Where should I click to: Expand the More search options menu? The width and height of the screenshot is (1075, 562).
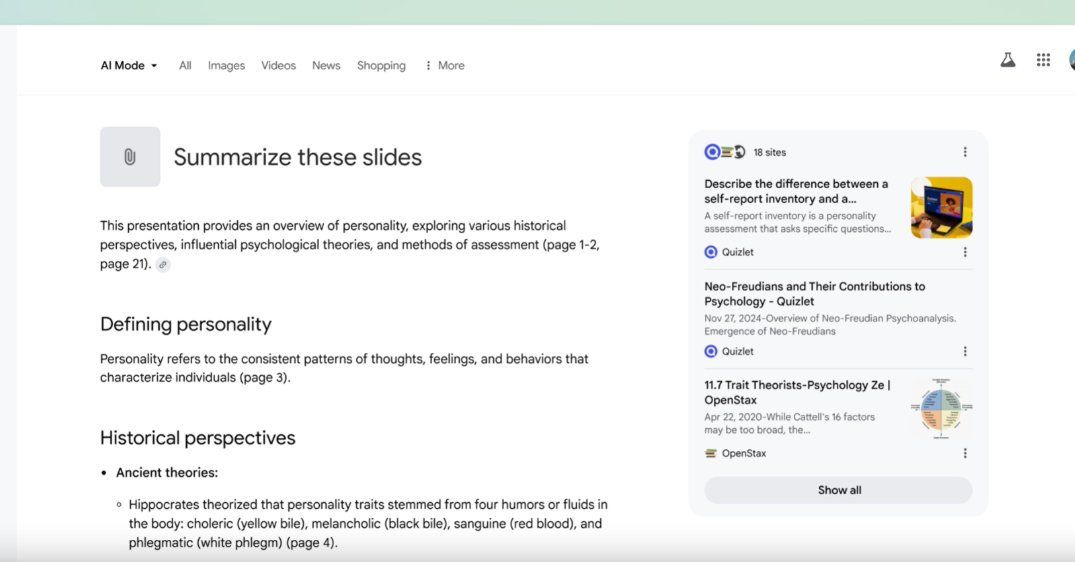coord(445,66)
